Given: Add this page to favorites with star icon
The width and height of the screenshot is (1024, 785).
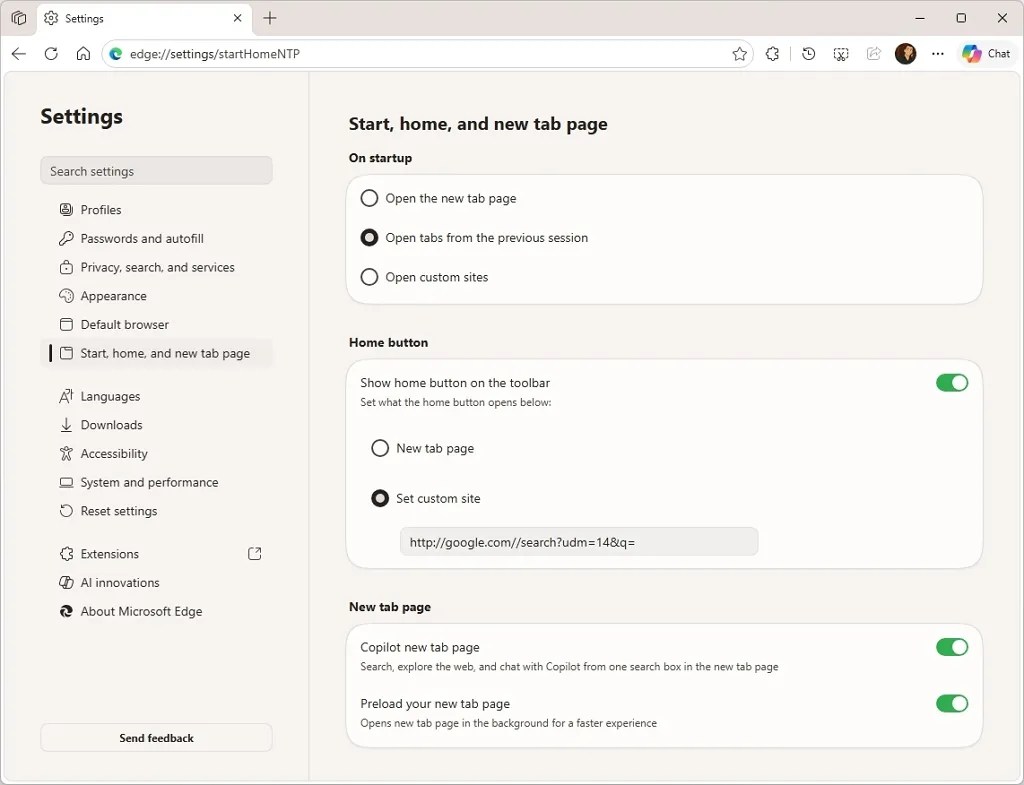Looking at the screenshot, I should 740,53.
